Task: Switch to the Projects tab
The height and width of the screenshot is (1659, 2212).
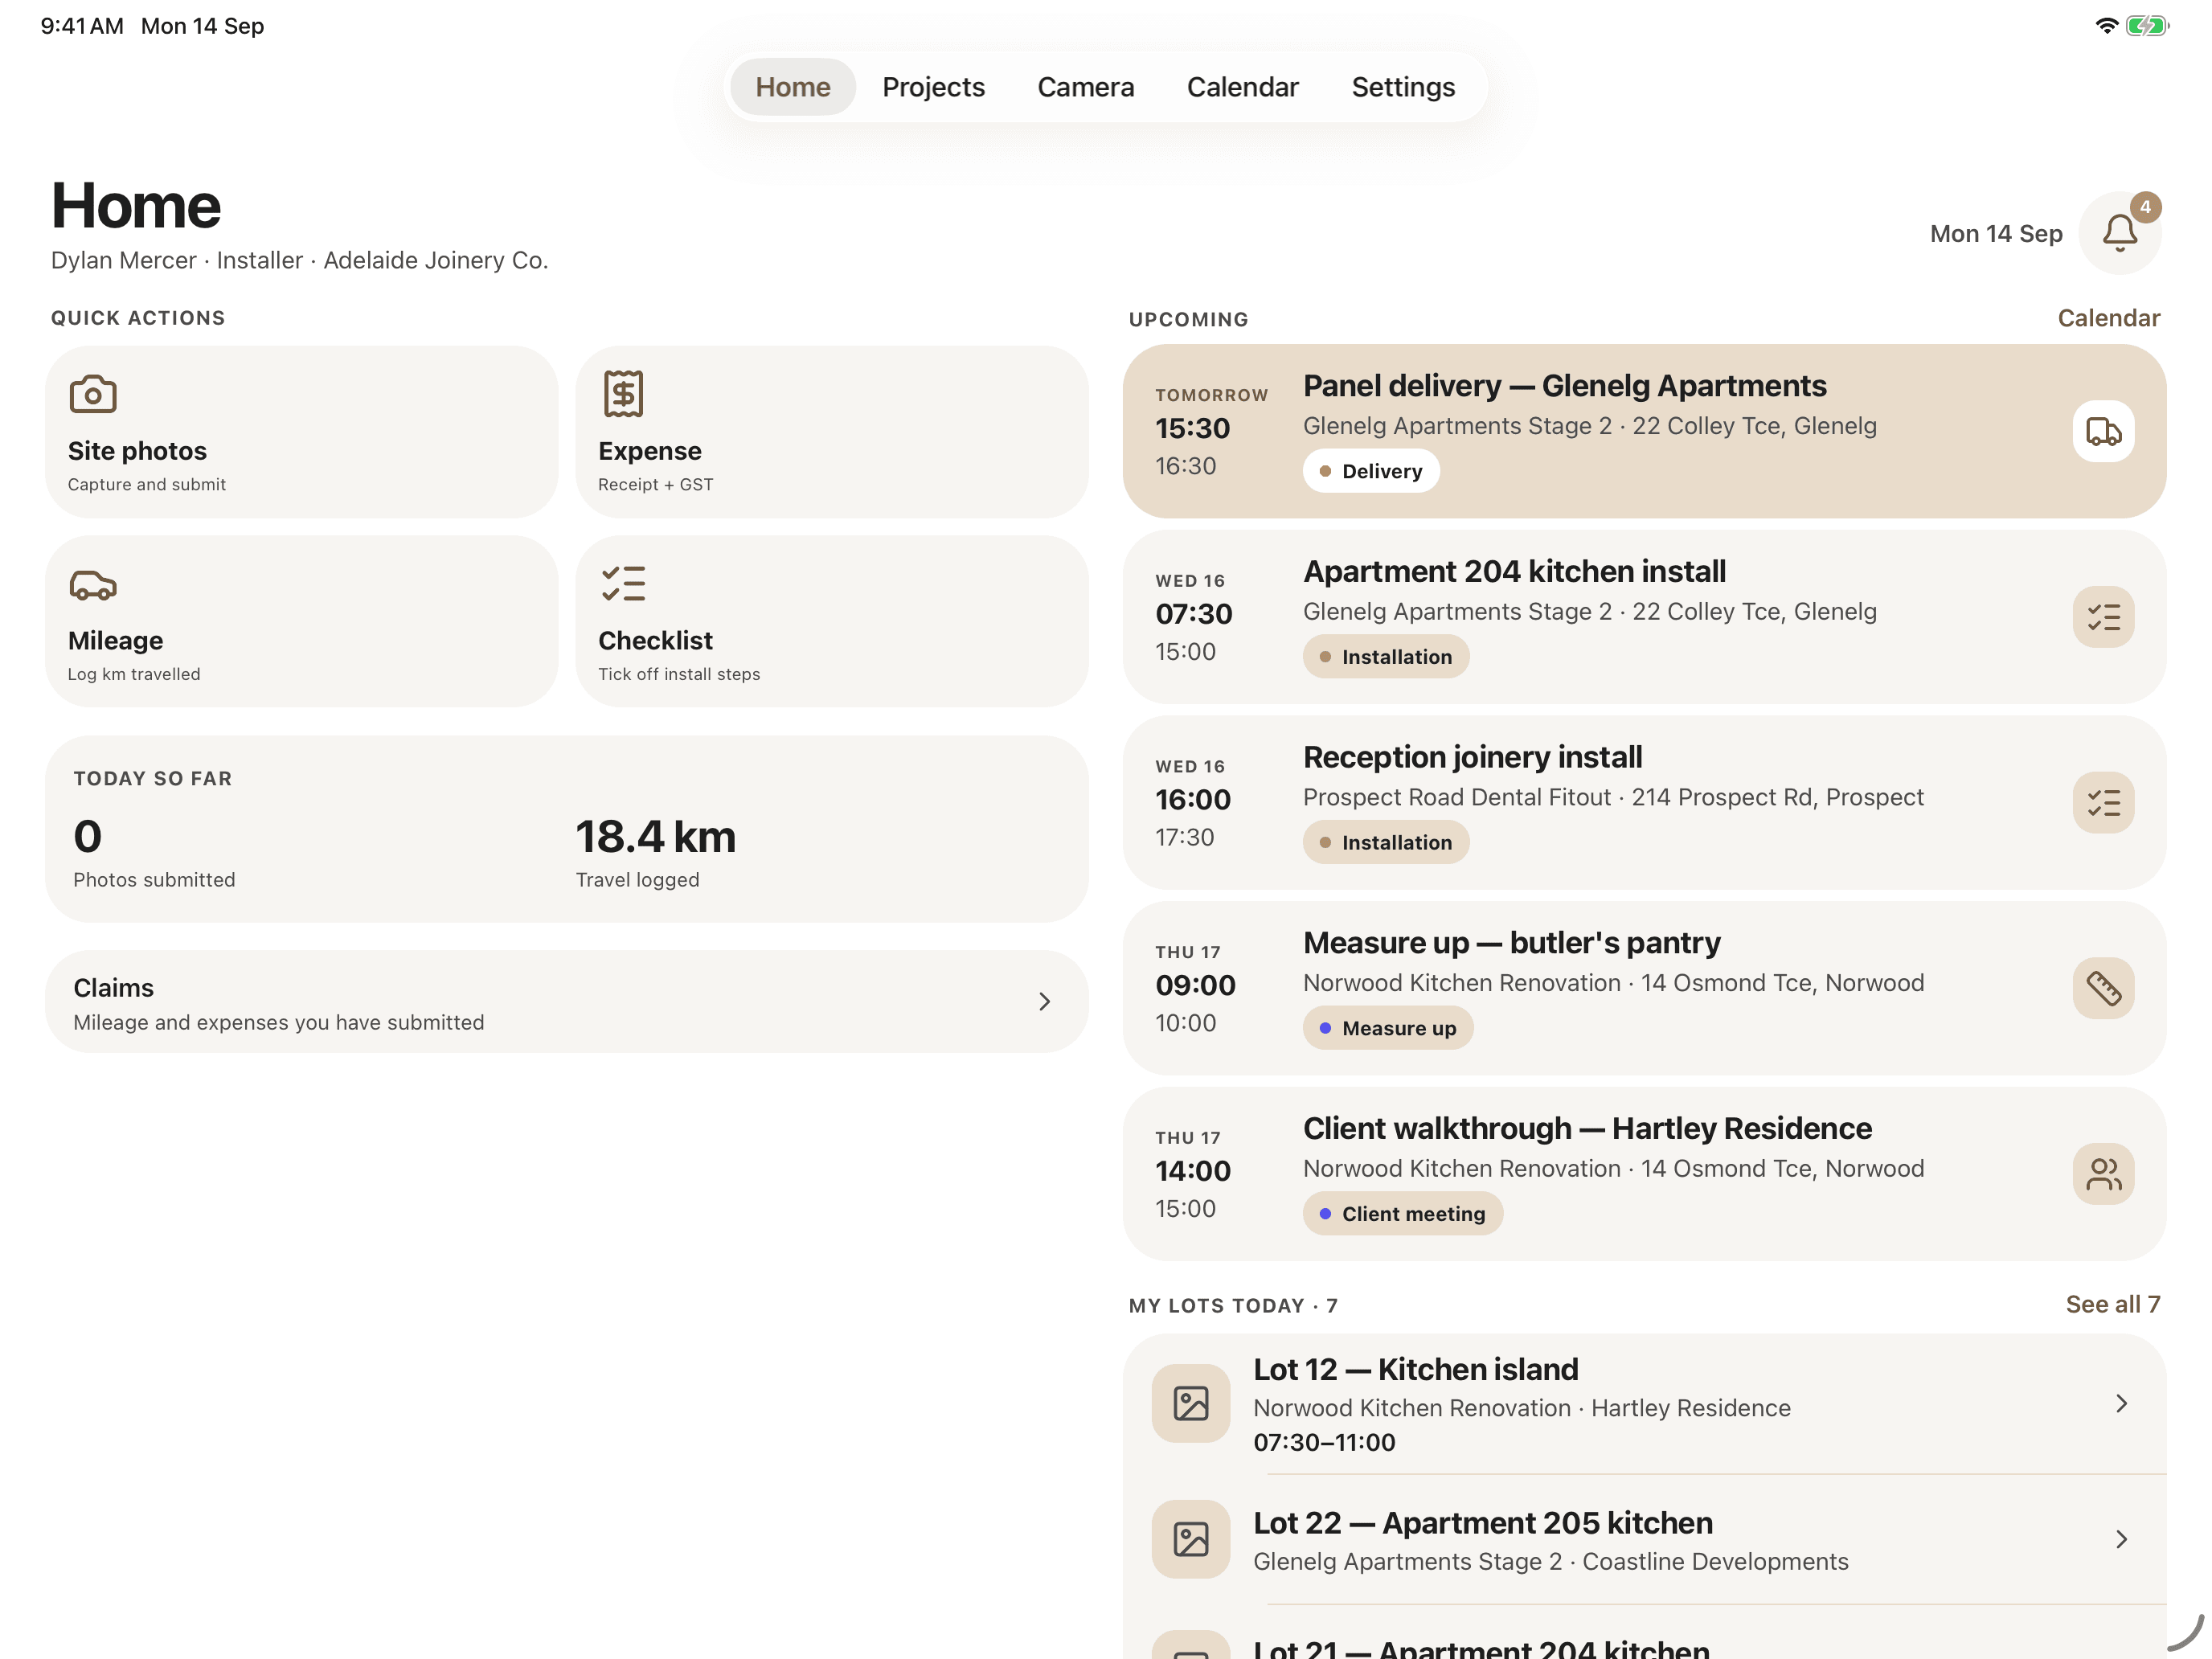Action: tap(933, 87)
